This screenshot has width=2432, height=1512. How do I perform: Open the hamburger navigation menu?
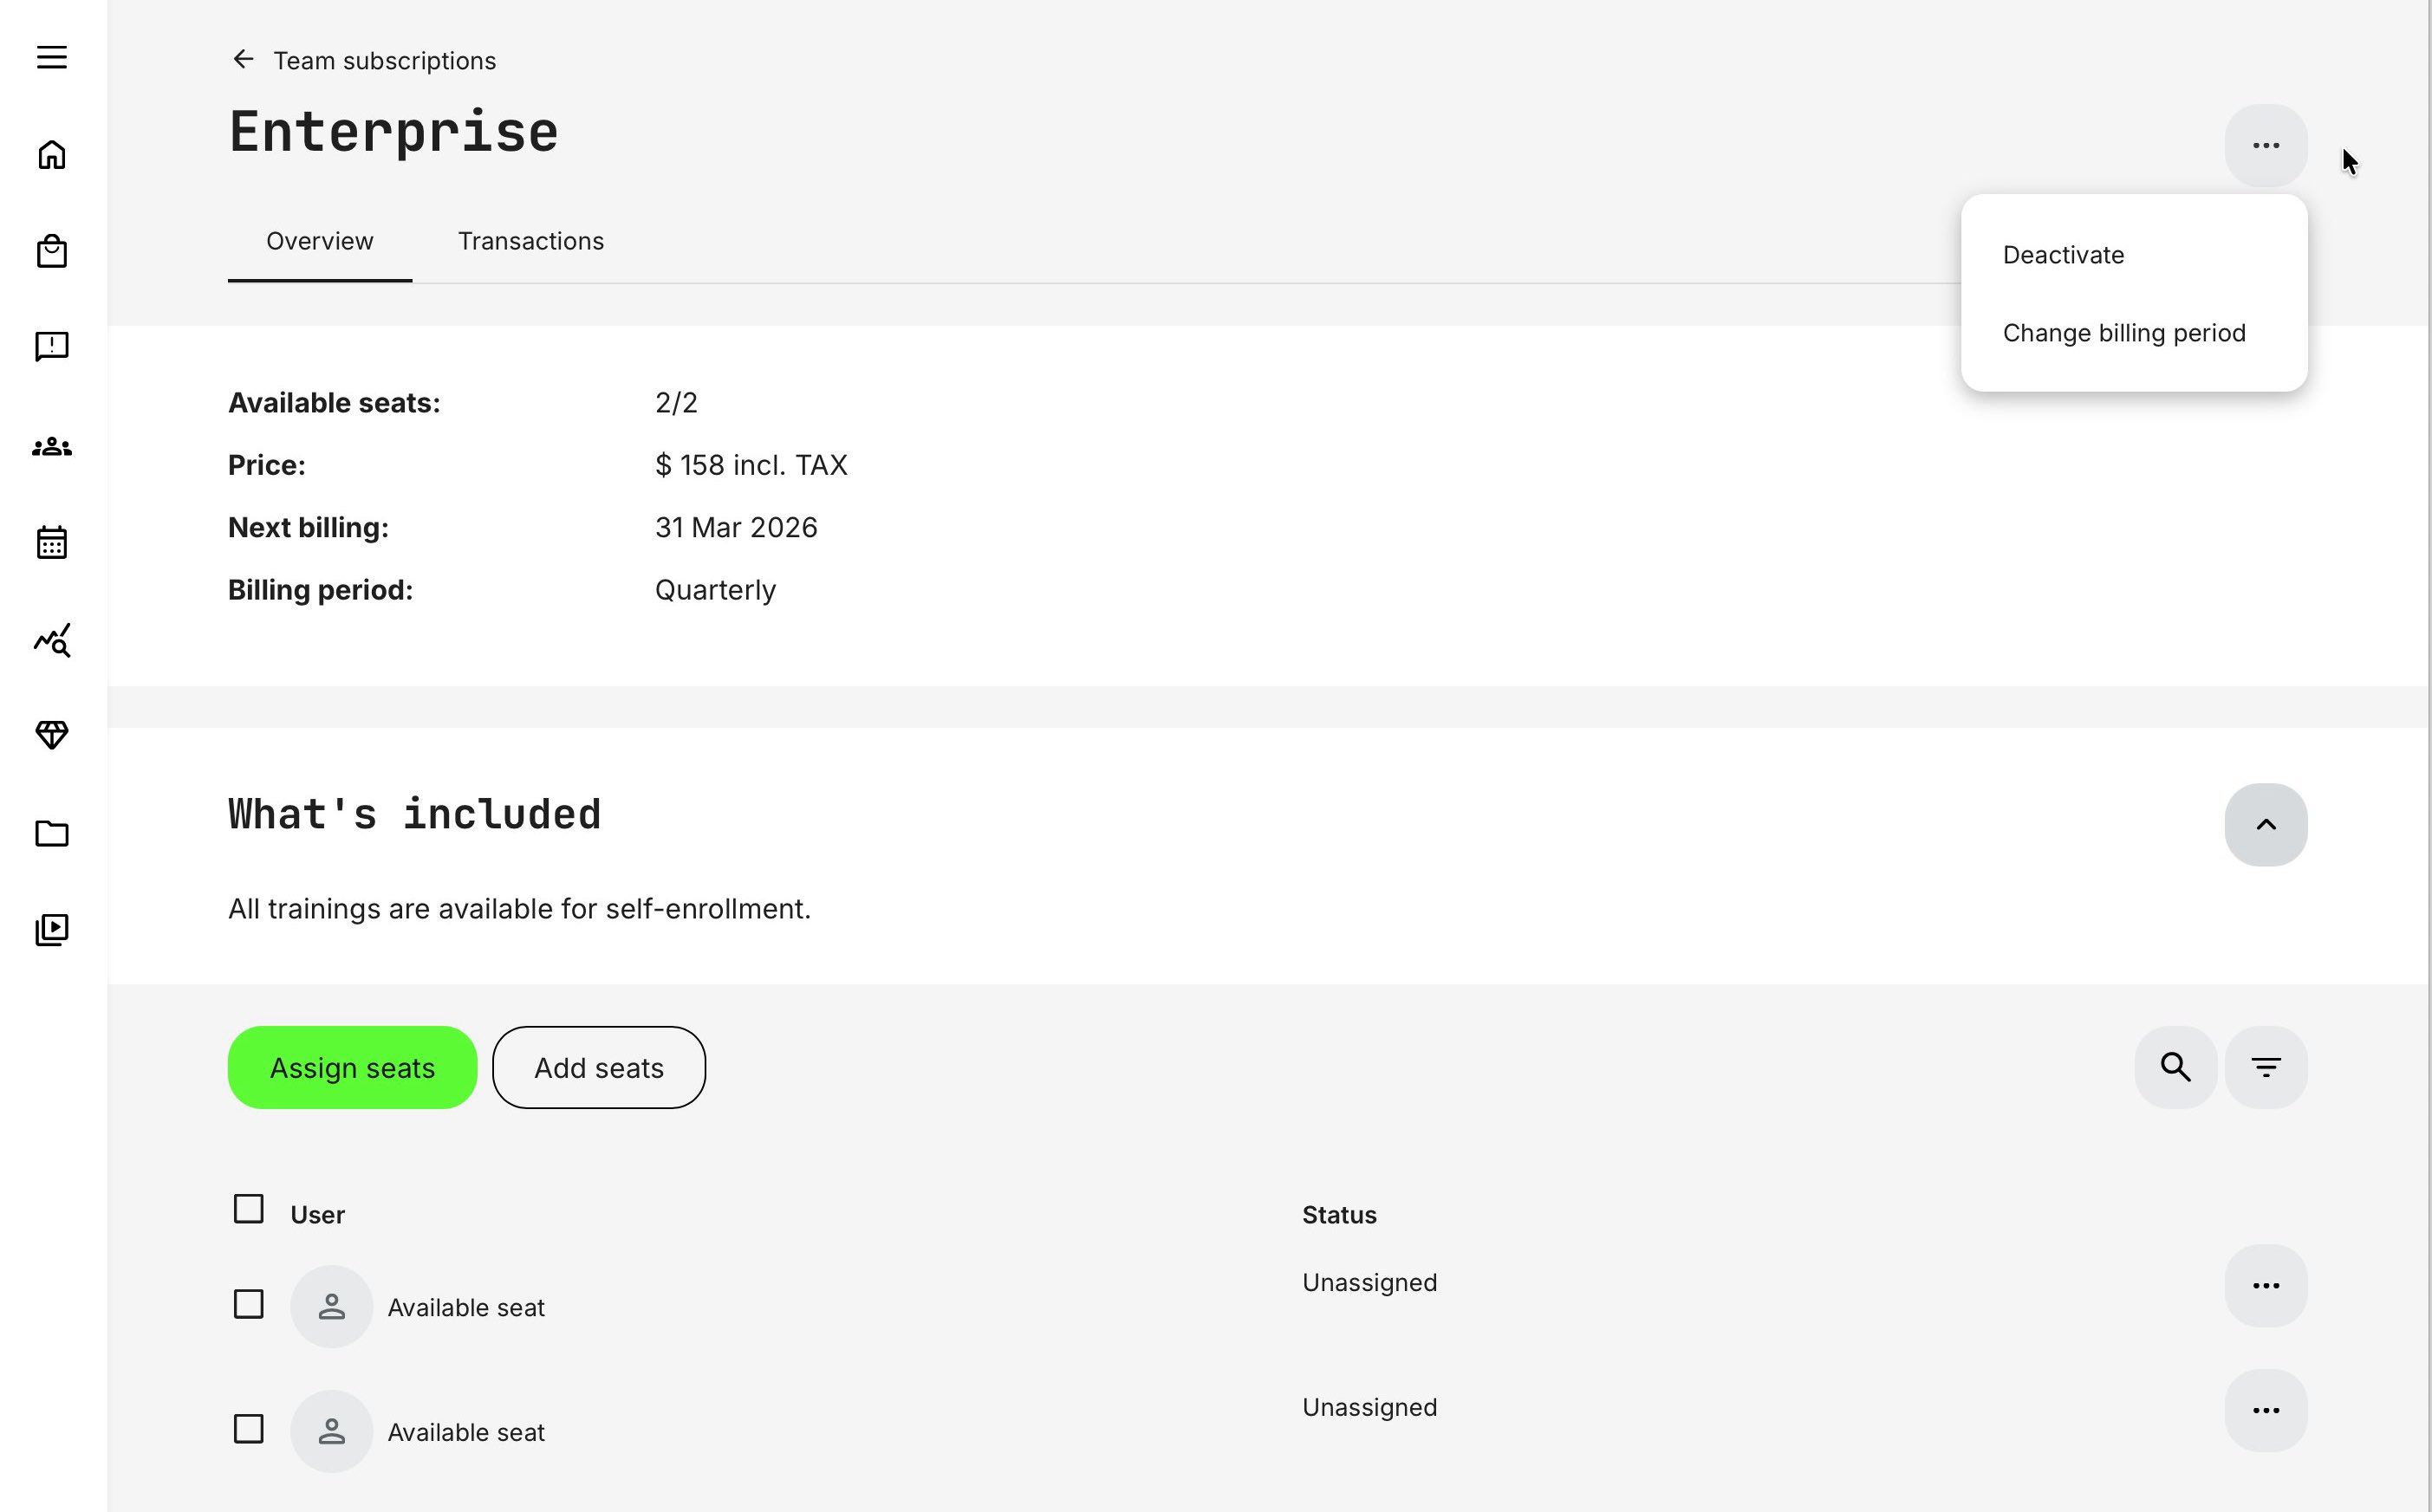(x=51, y=57)
